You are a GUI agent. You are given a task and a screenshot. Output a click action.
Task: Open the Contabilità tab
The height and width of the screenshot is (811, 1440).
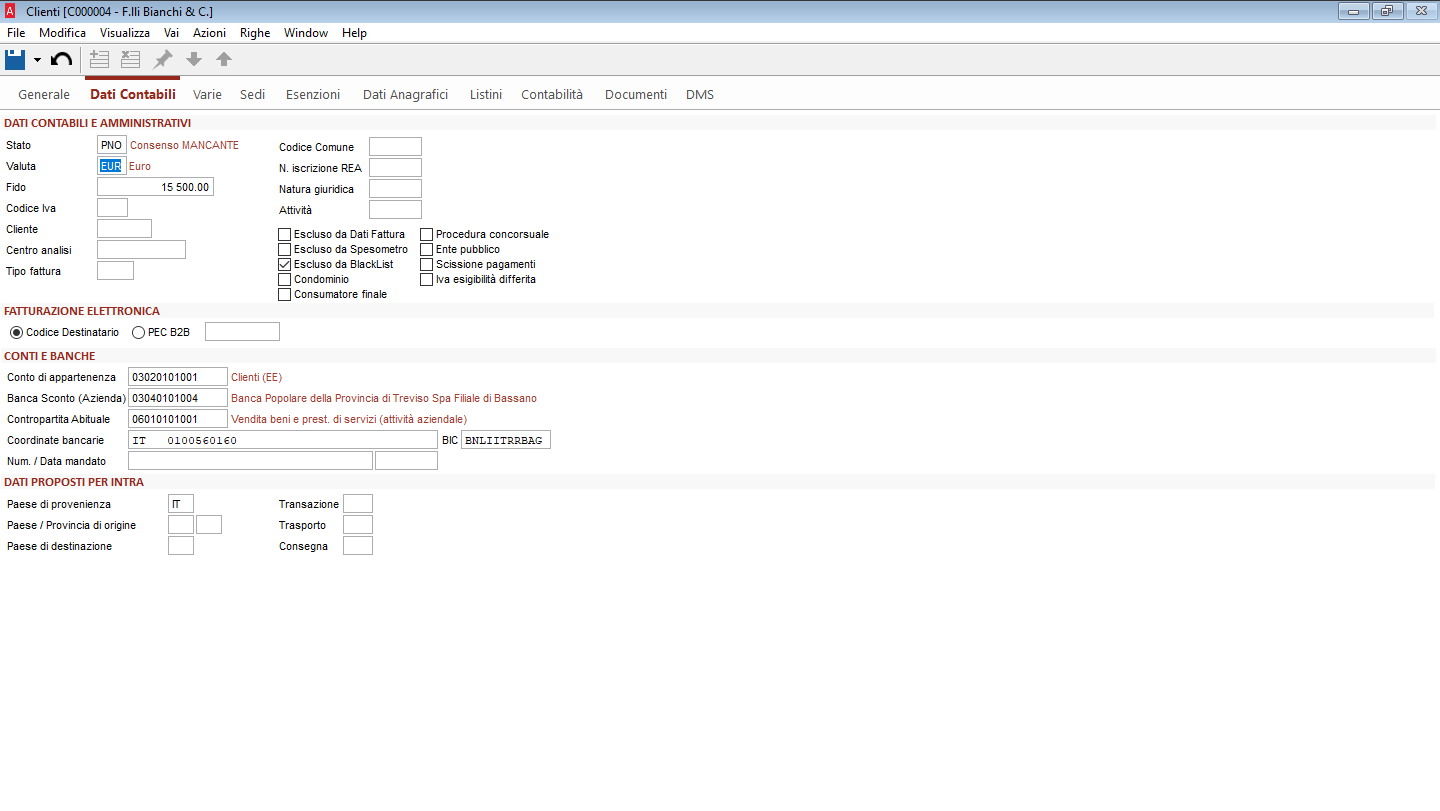click(552, 94)
